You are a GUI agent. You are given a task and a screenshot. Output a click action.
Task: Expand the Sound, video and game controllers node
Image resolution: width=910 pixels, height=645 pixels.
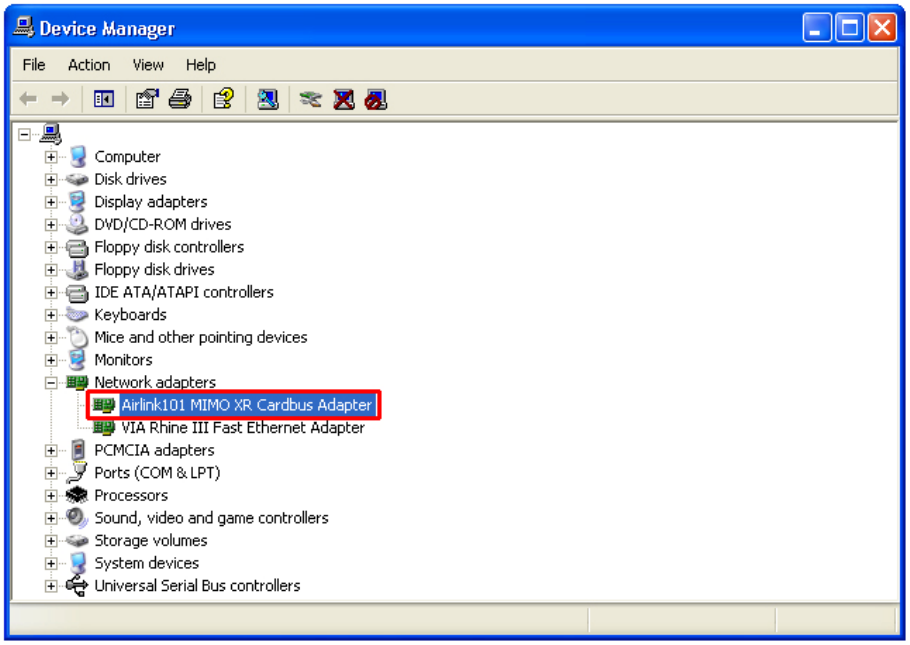point(51,518)
